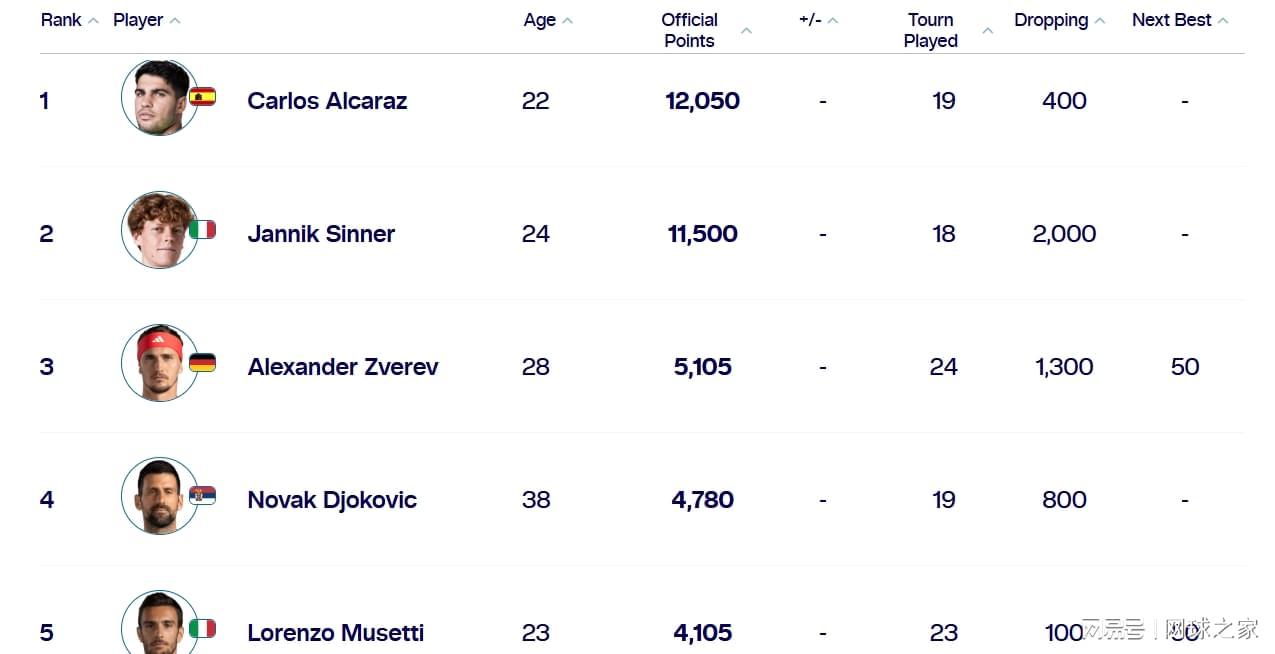Click Italy flag icon beside Lorenzo Musetti
1275x654 pixels.
pyautogui.click(x=203, y=629)
